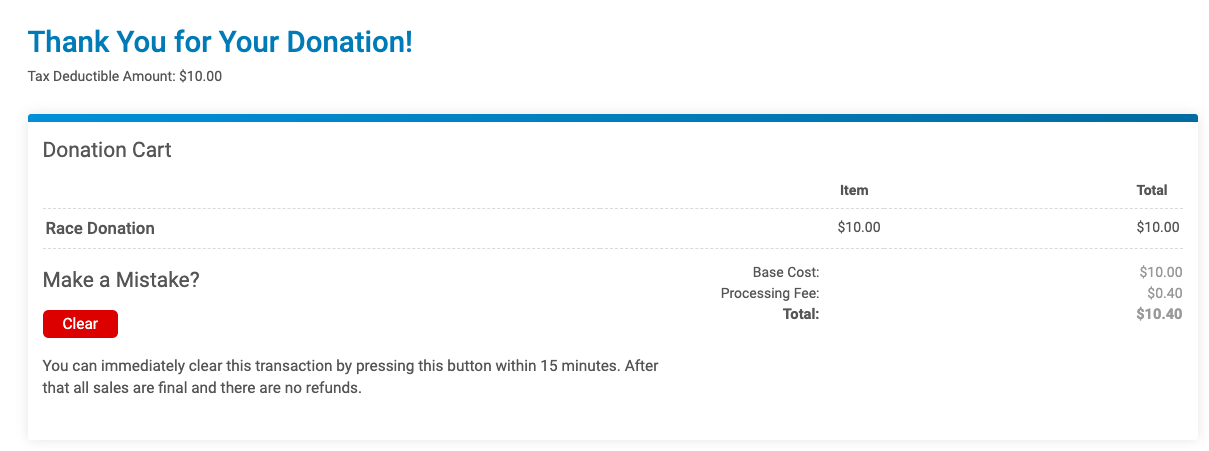
Task: Click the blue bar atop the cart panel
Action: pyautogui.click(x=612, y=118)
